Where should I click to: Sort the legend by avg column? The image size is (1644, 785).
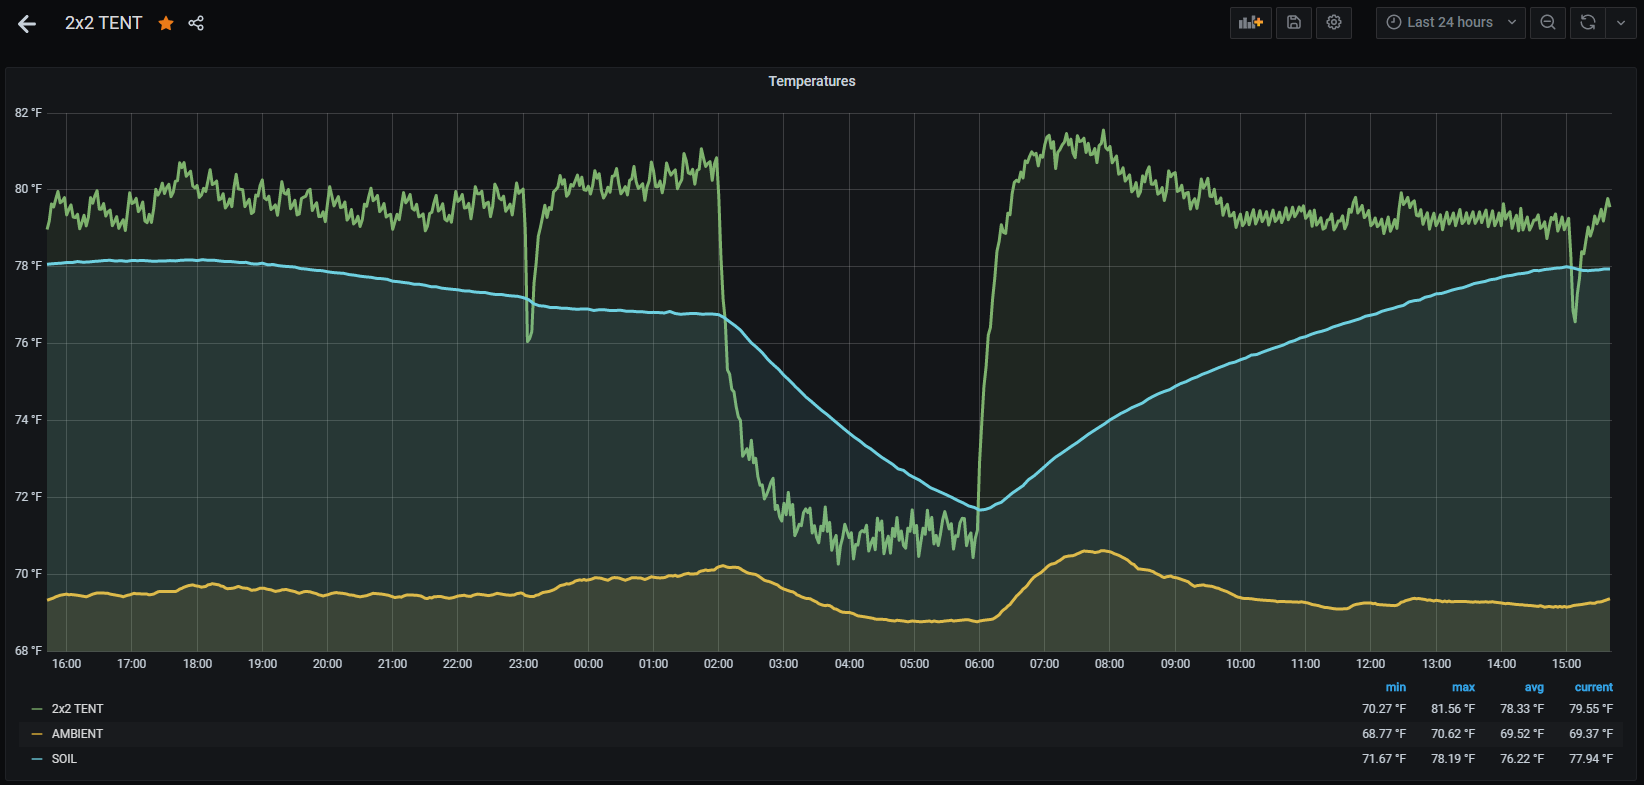(1534, 687)
